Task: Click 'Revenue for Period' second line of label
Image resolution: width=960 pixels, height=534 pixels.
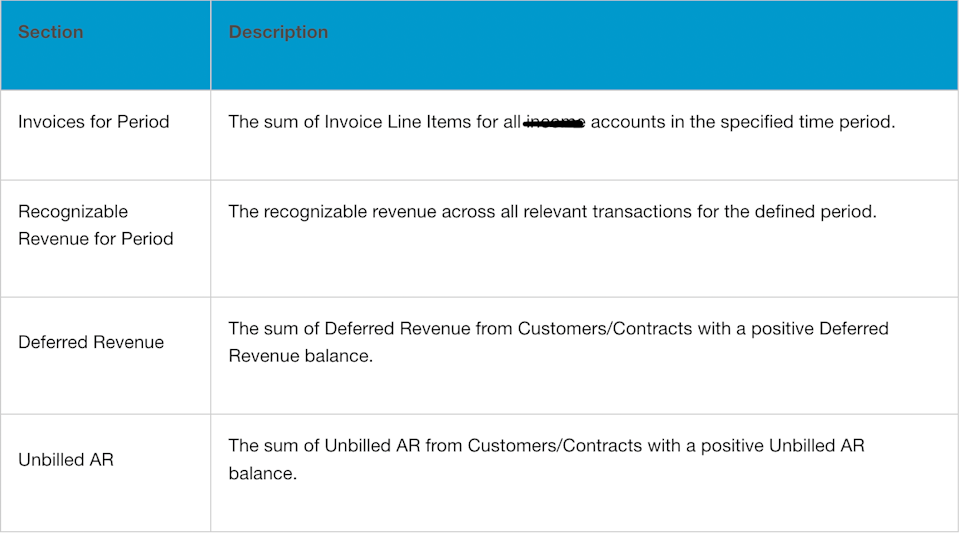Action: (x=96, y=239)
